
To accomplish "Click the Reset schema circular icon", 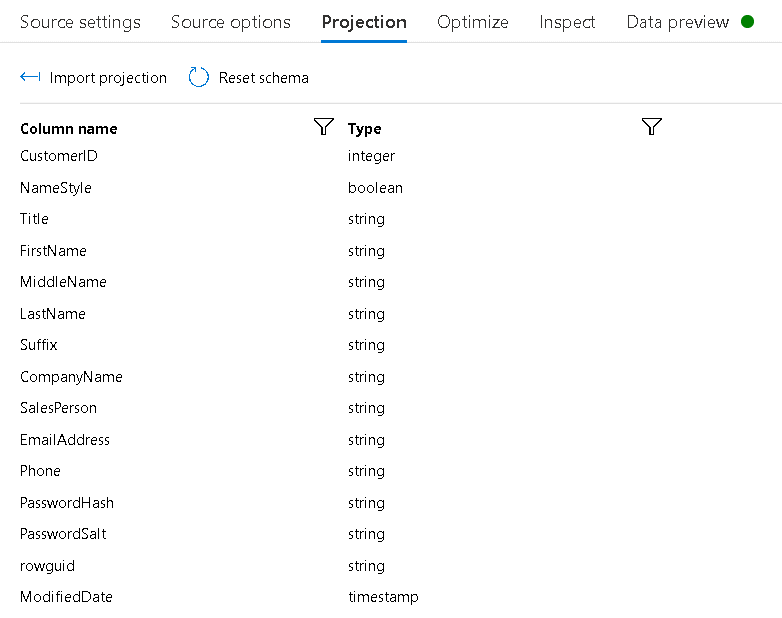I will click(x=198, y=77).
